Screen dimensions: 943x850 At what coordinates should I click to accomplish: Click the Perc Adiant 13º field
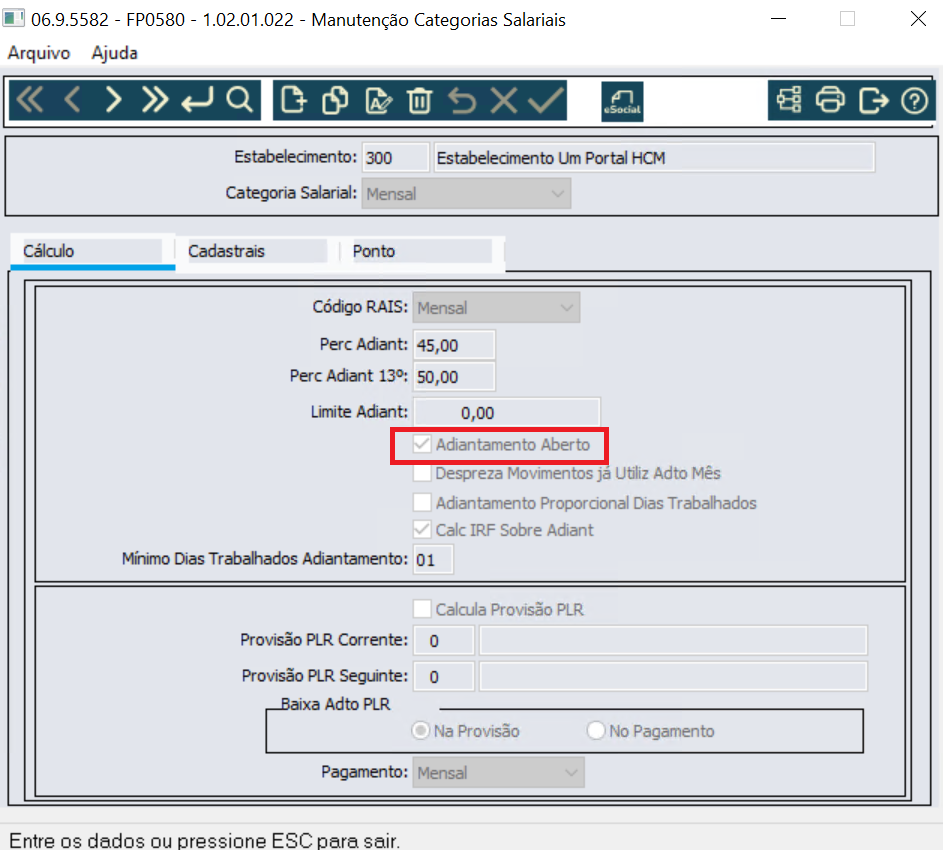454,377
